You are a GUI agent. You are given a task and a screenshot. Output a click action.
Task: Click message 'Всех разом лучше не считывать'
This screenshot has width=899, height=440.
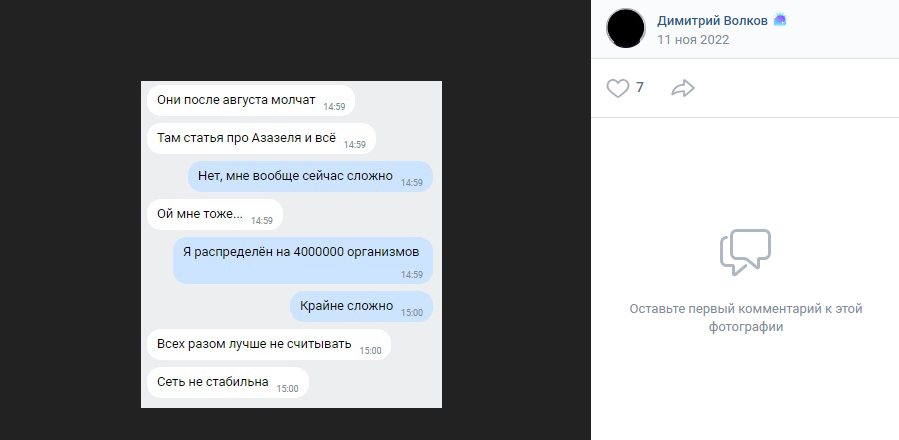click(x=269, y=344)
